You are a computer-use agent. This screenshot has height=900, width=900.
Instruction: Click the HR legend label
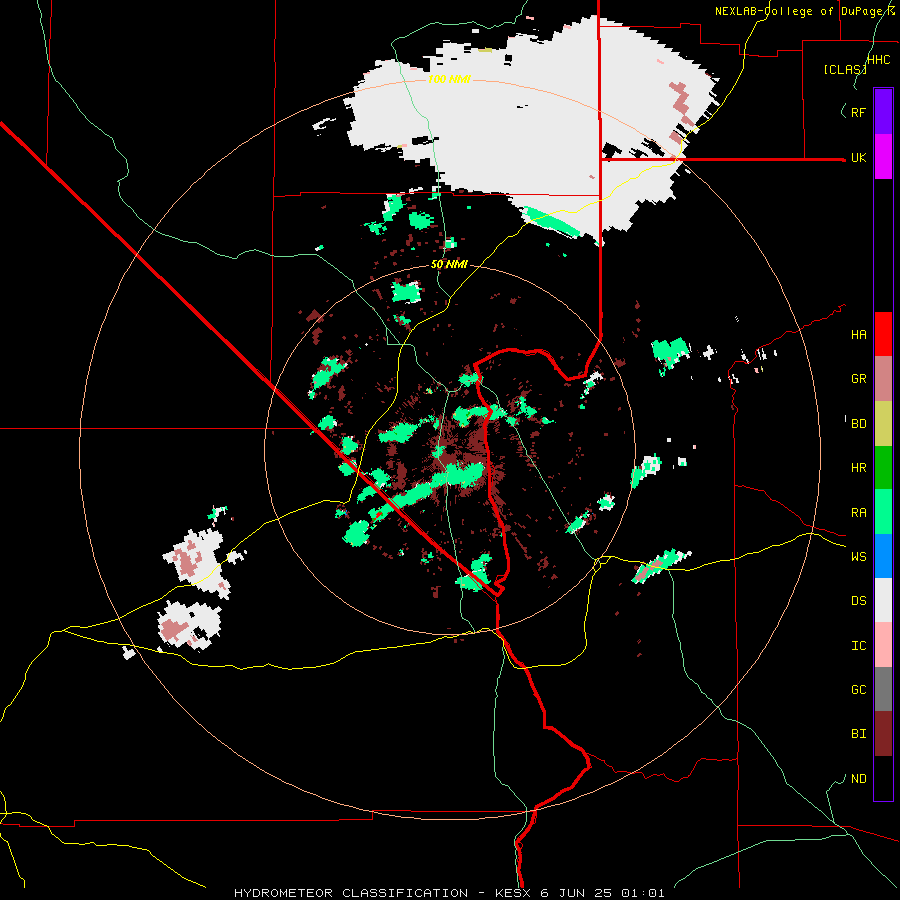tap(858, 468)
